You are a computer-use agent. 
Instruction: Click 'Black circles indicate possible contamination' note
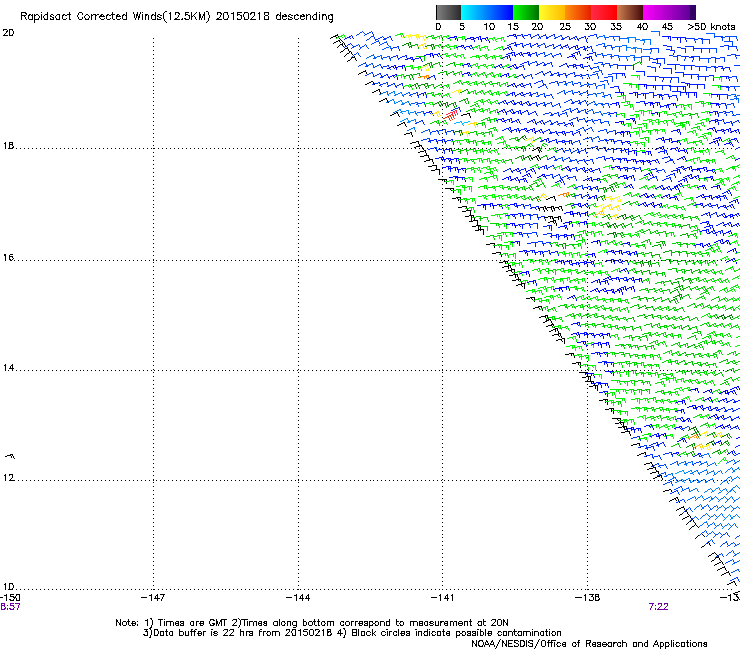tap(456, 633)
